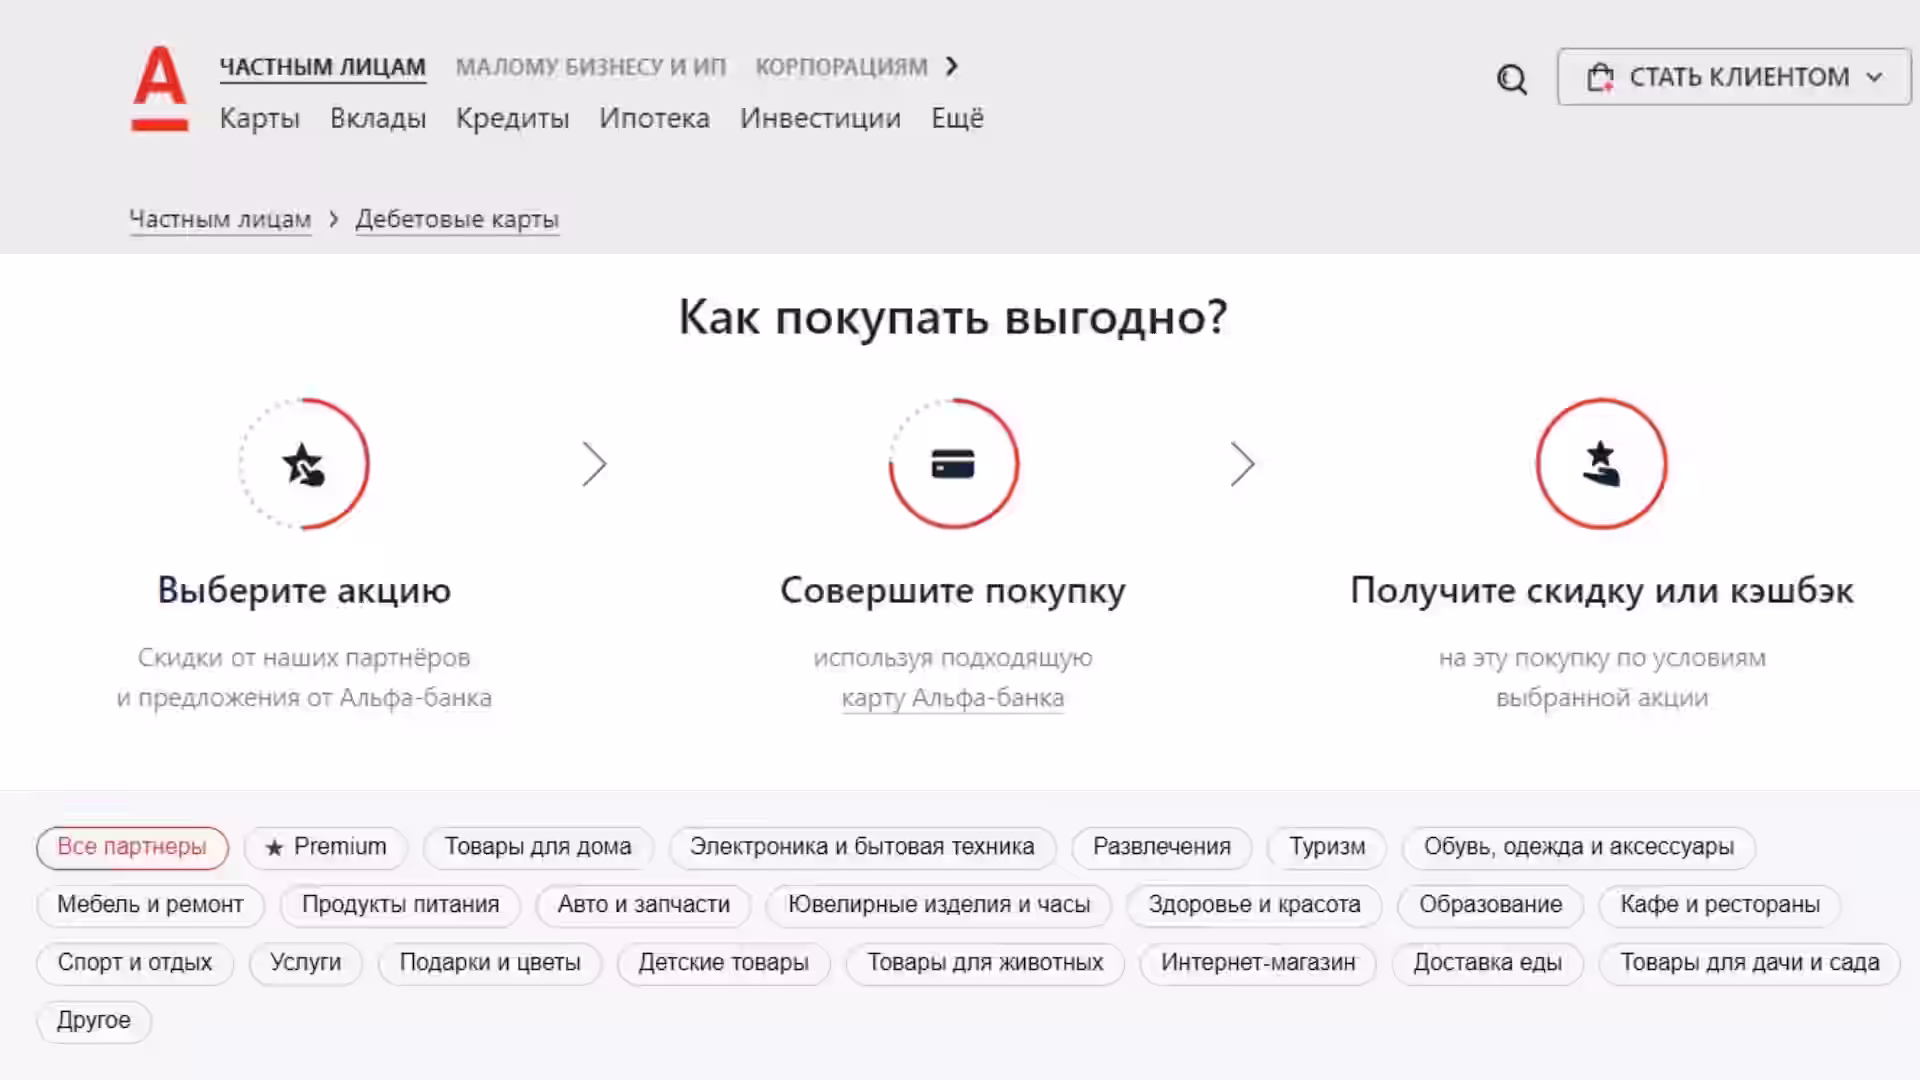Screen dimensions: 1920x1080
Task: Choose the Интернет-магазин category
Action: (1258, 963)
